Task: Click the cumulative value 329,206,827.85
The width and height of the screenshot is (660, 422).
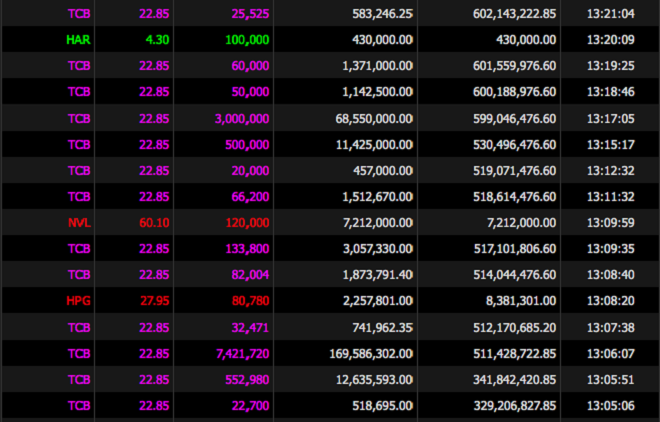Action: (x=502, y=404)
